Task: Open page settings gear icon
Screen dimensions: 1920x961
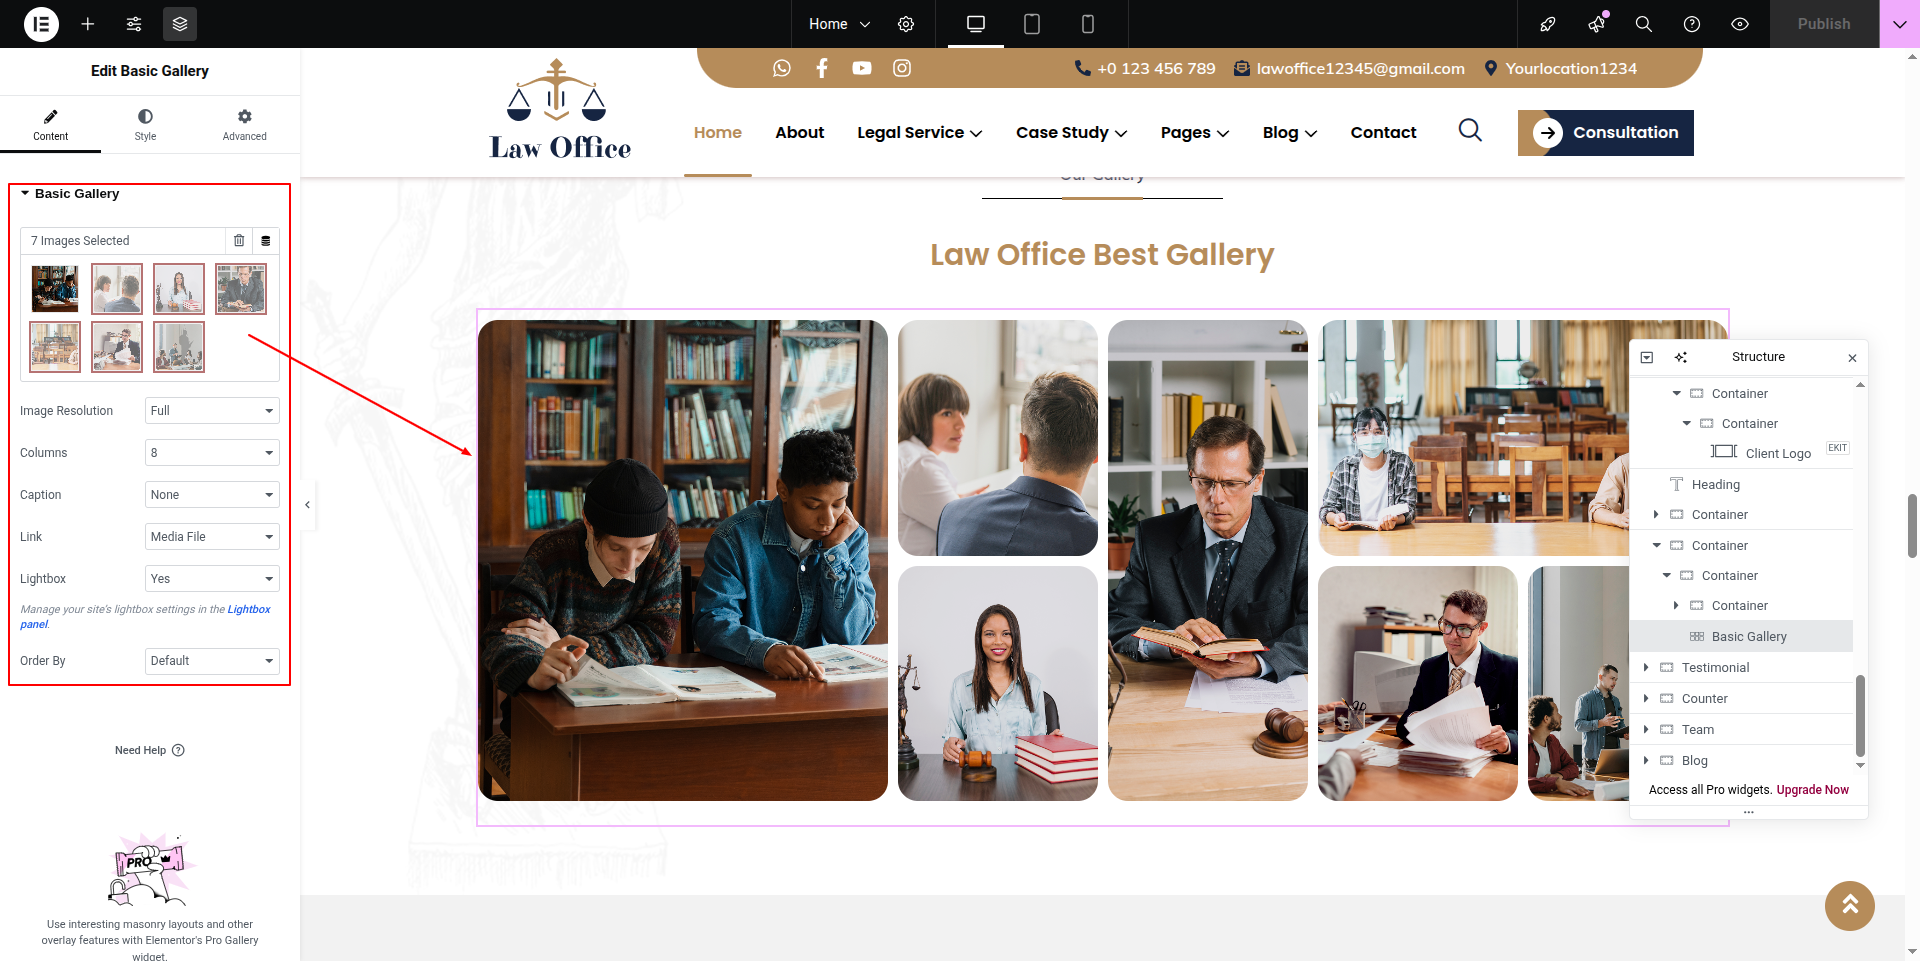Action: click(x=906, y=24)
